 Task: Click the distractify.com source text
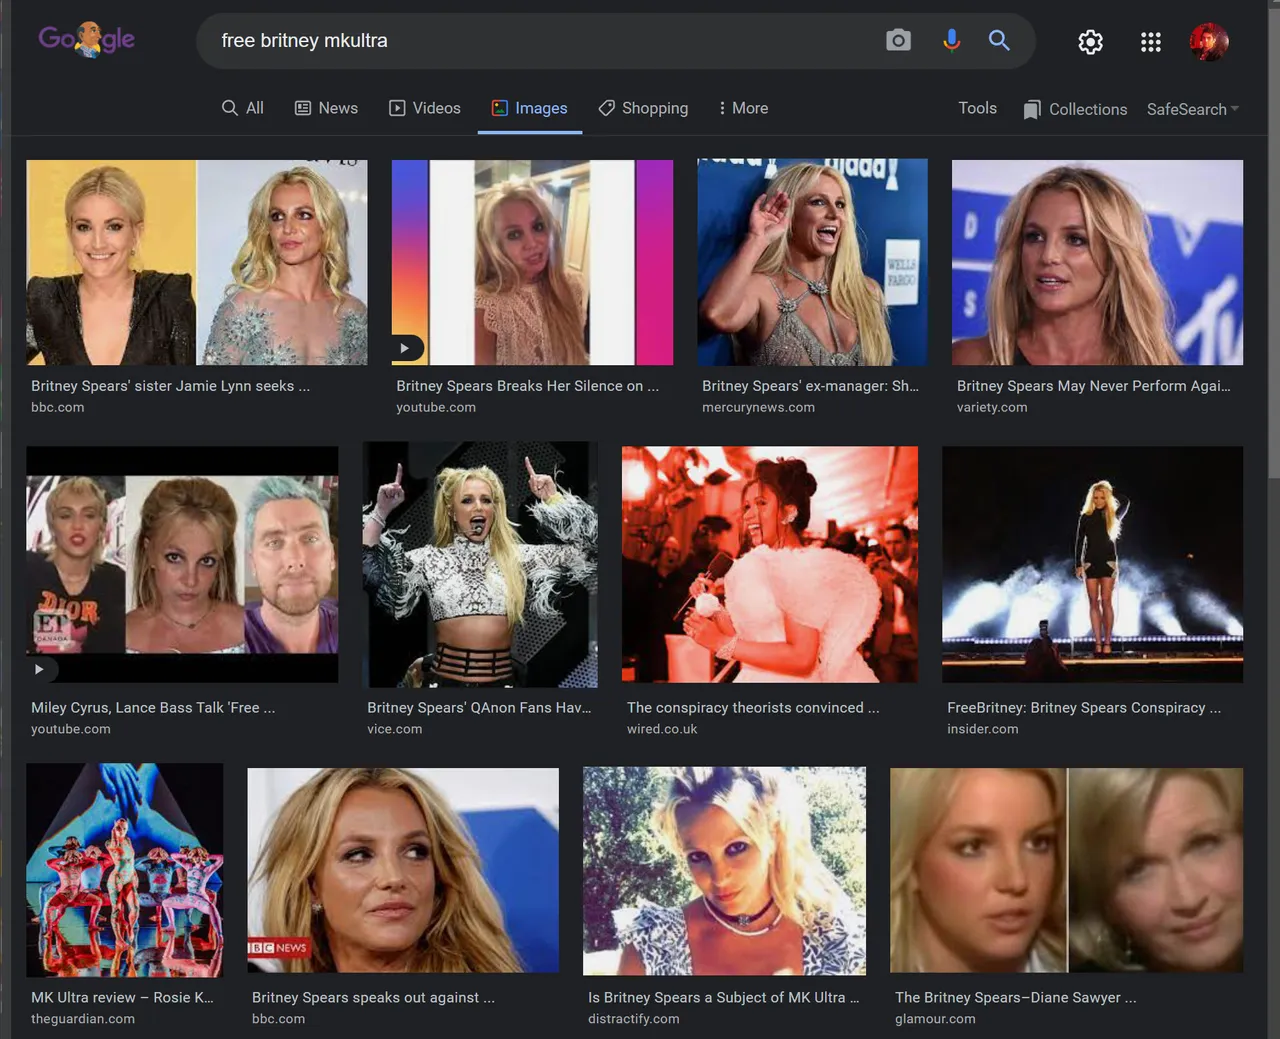[633, 1020]
